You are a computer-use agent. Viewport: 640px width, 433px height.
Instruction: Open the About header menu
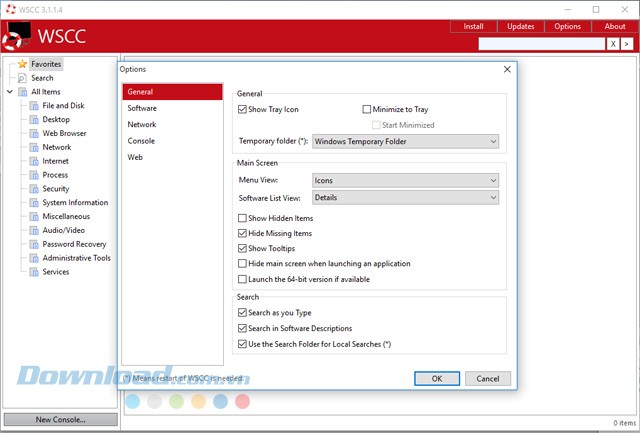(x=615, y=27)
